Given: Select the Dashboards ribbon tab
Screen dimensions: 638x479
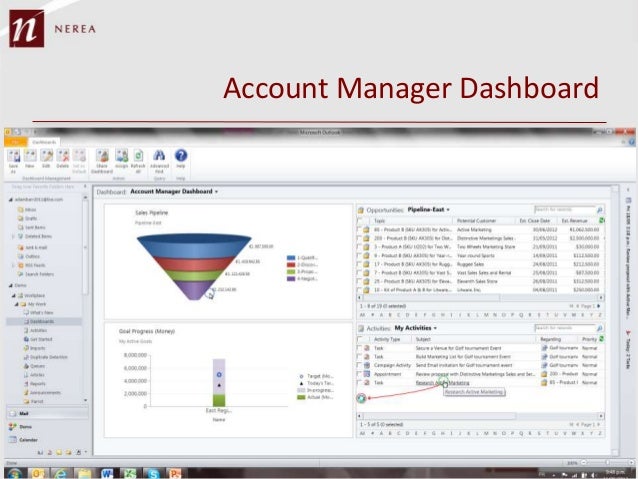Looking at the screenshot, I should point(44,142).
